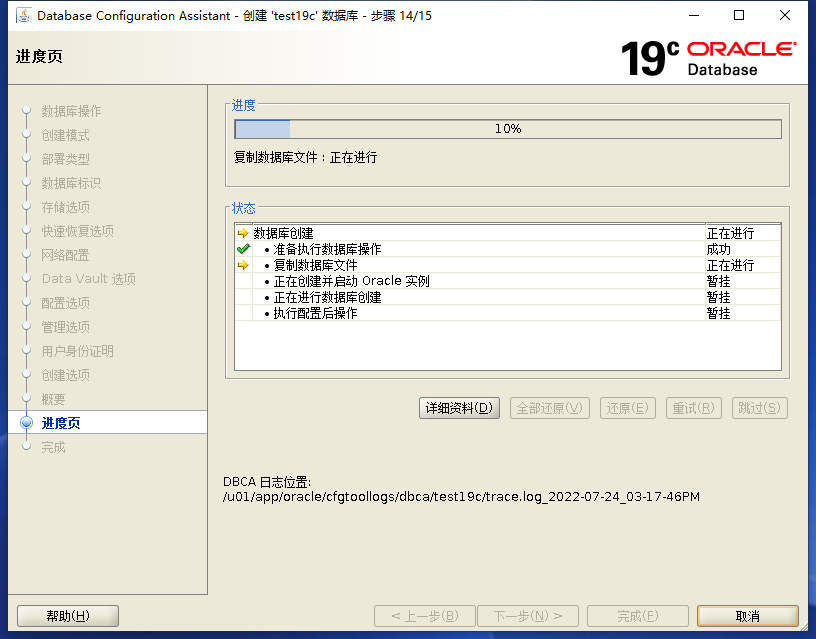
Task: Click 上一步(B) back button
Action: (425, 616)
